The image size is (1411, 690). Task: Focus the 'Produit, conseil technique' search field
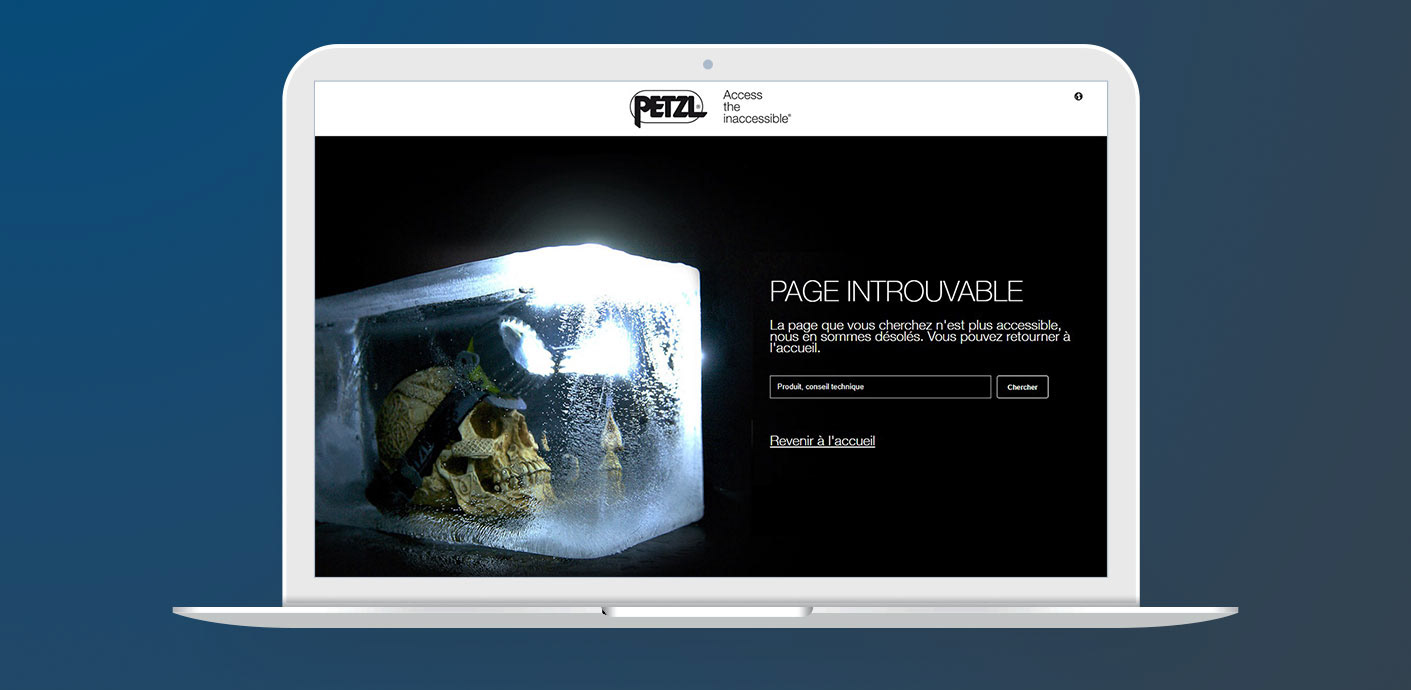click(x=880, y=387)
